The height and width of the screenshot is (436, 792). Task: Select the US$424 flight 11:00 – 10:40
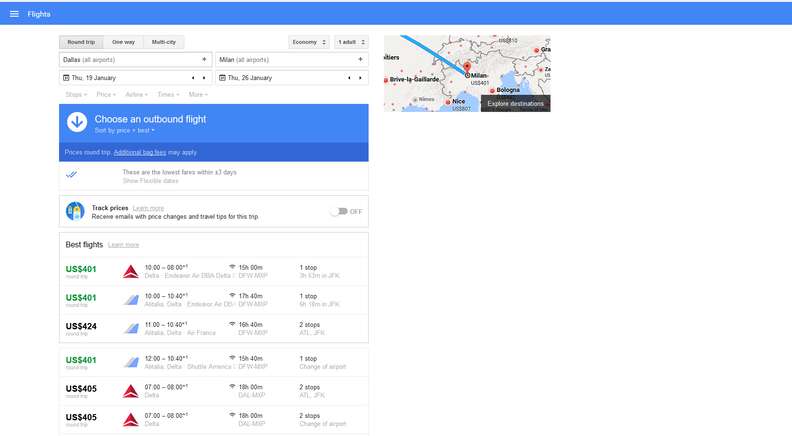click(x=214, y=329)
